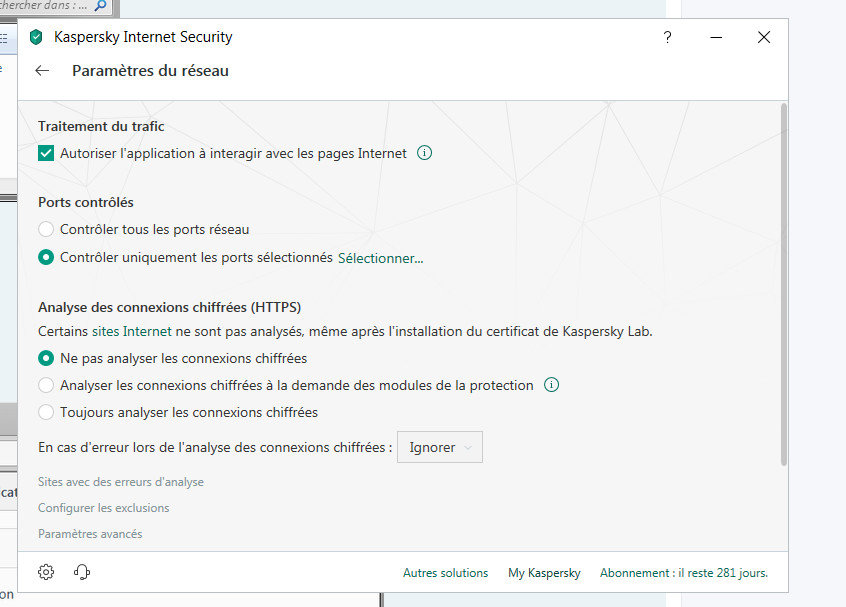Uncheck Autoriser l'application à interagir checkbox
Image resolution: width=846 pixels, height=607 pixels.
46,154
